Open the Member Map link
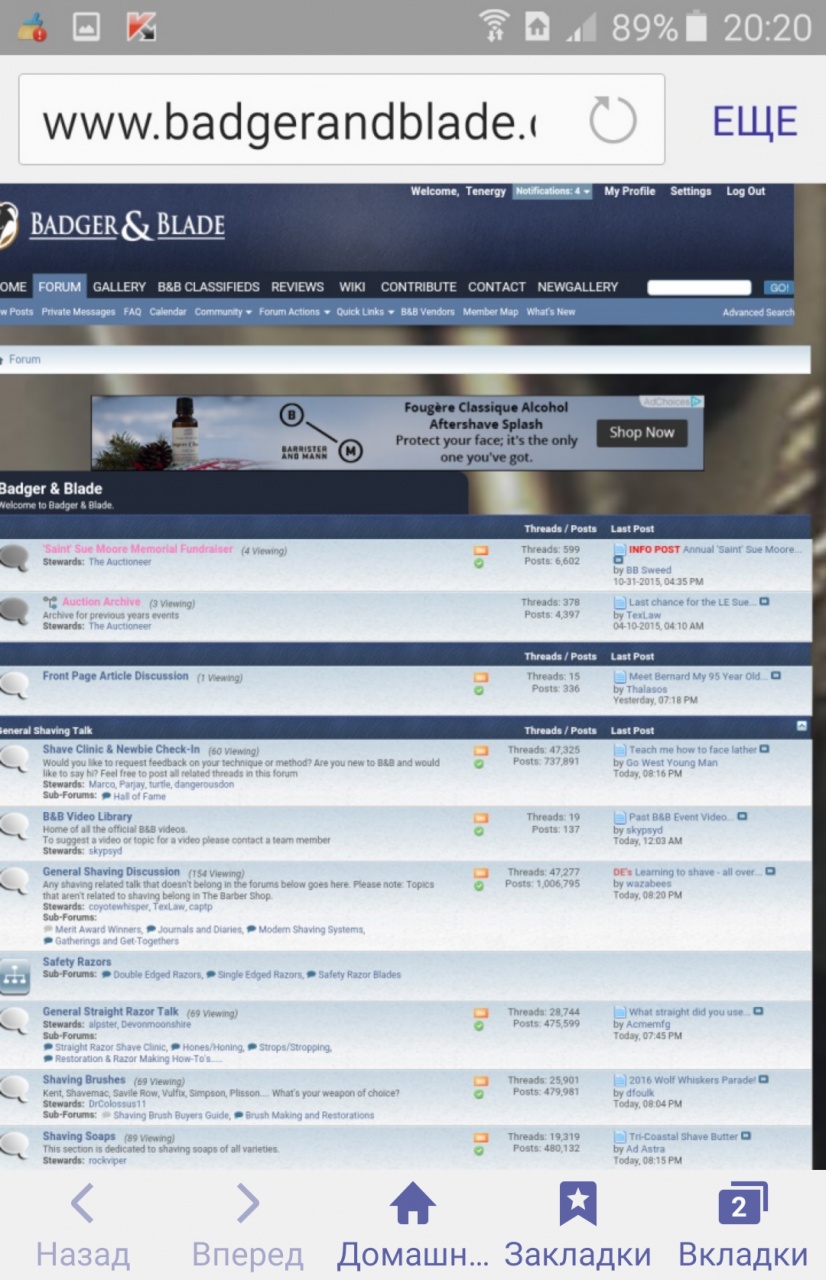The height and width of the screenshot is (1280, 826). [490, 312]
